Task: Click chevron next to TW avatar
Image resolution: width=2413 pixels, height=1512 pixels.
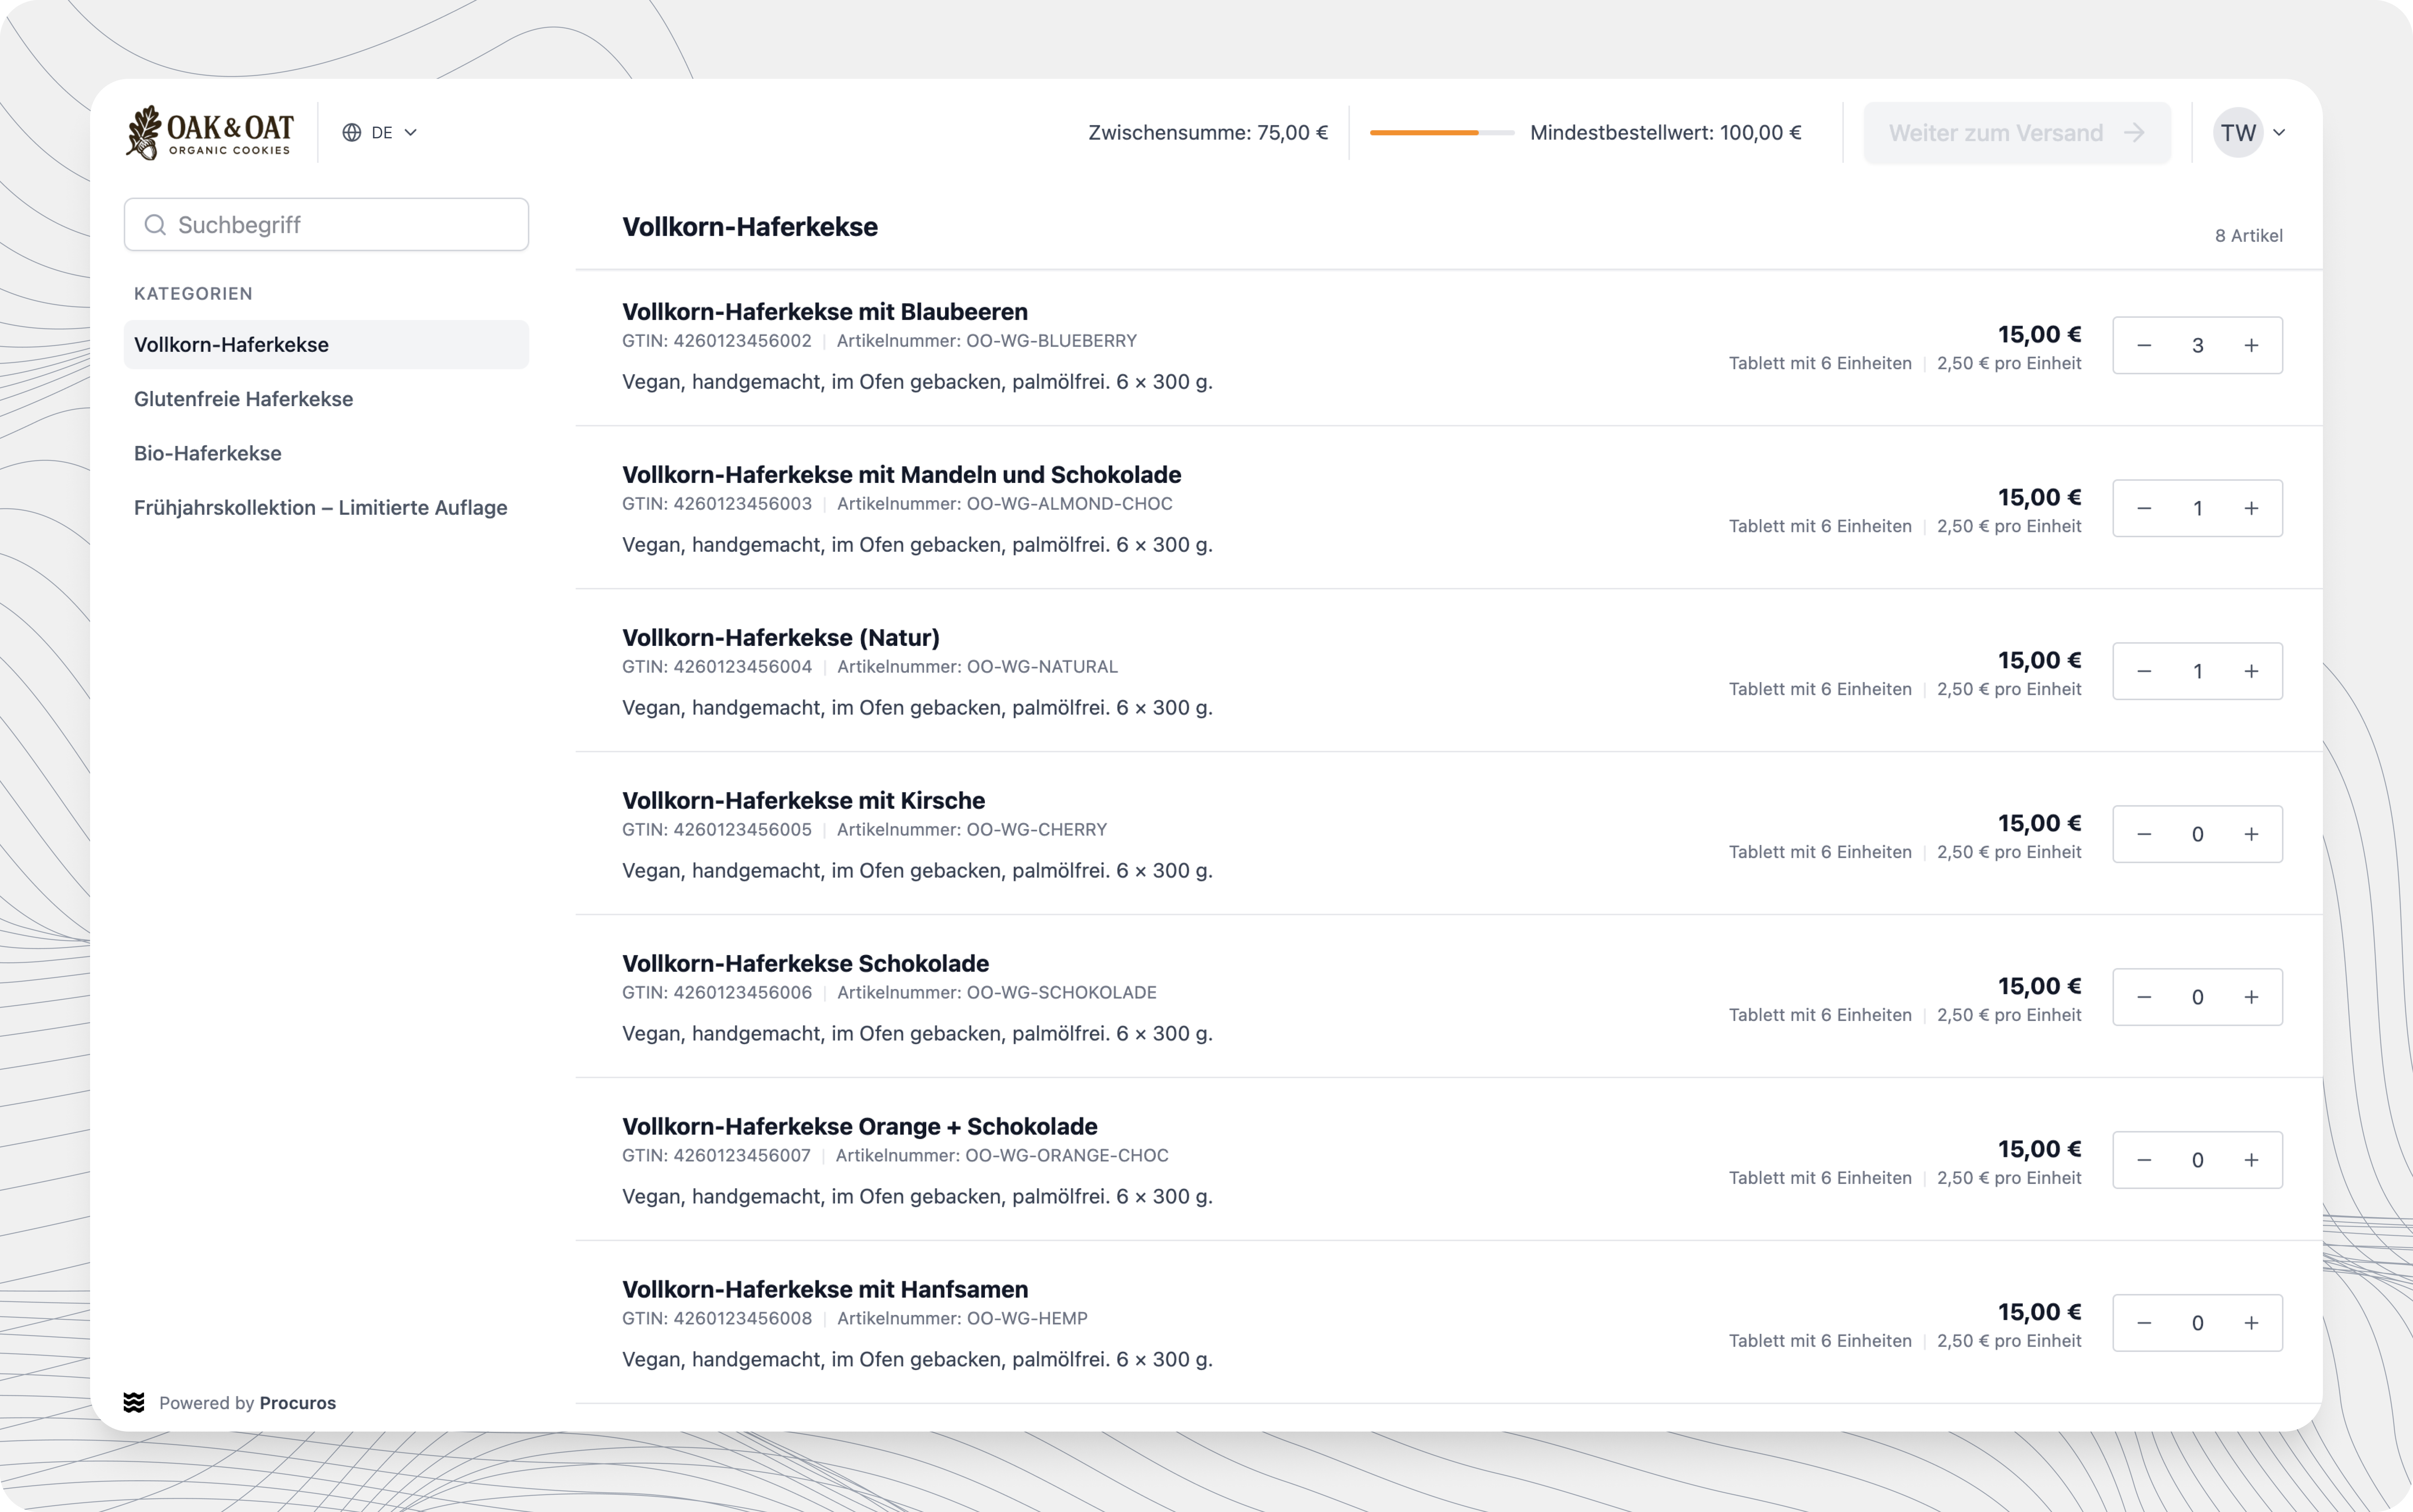Action: pos(2279,132)
